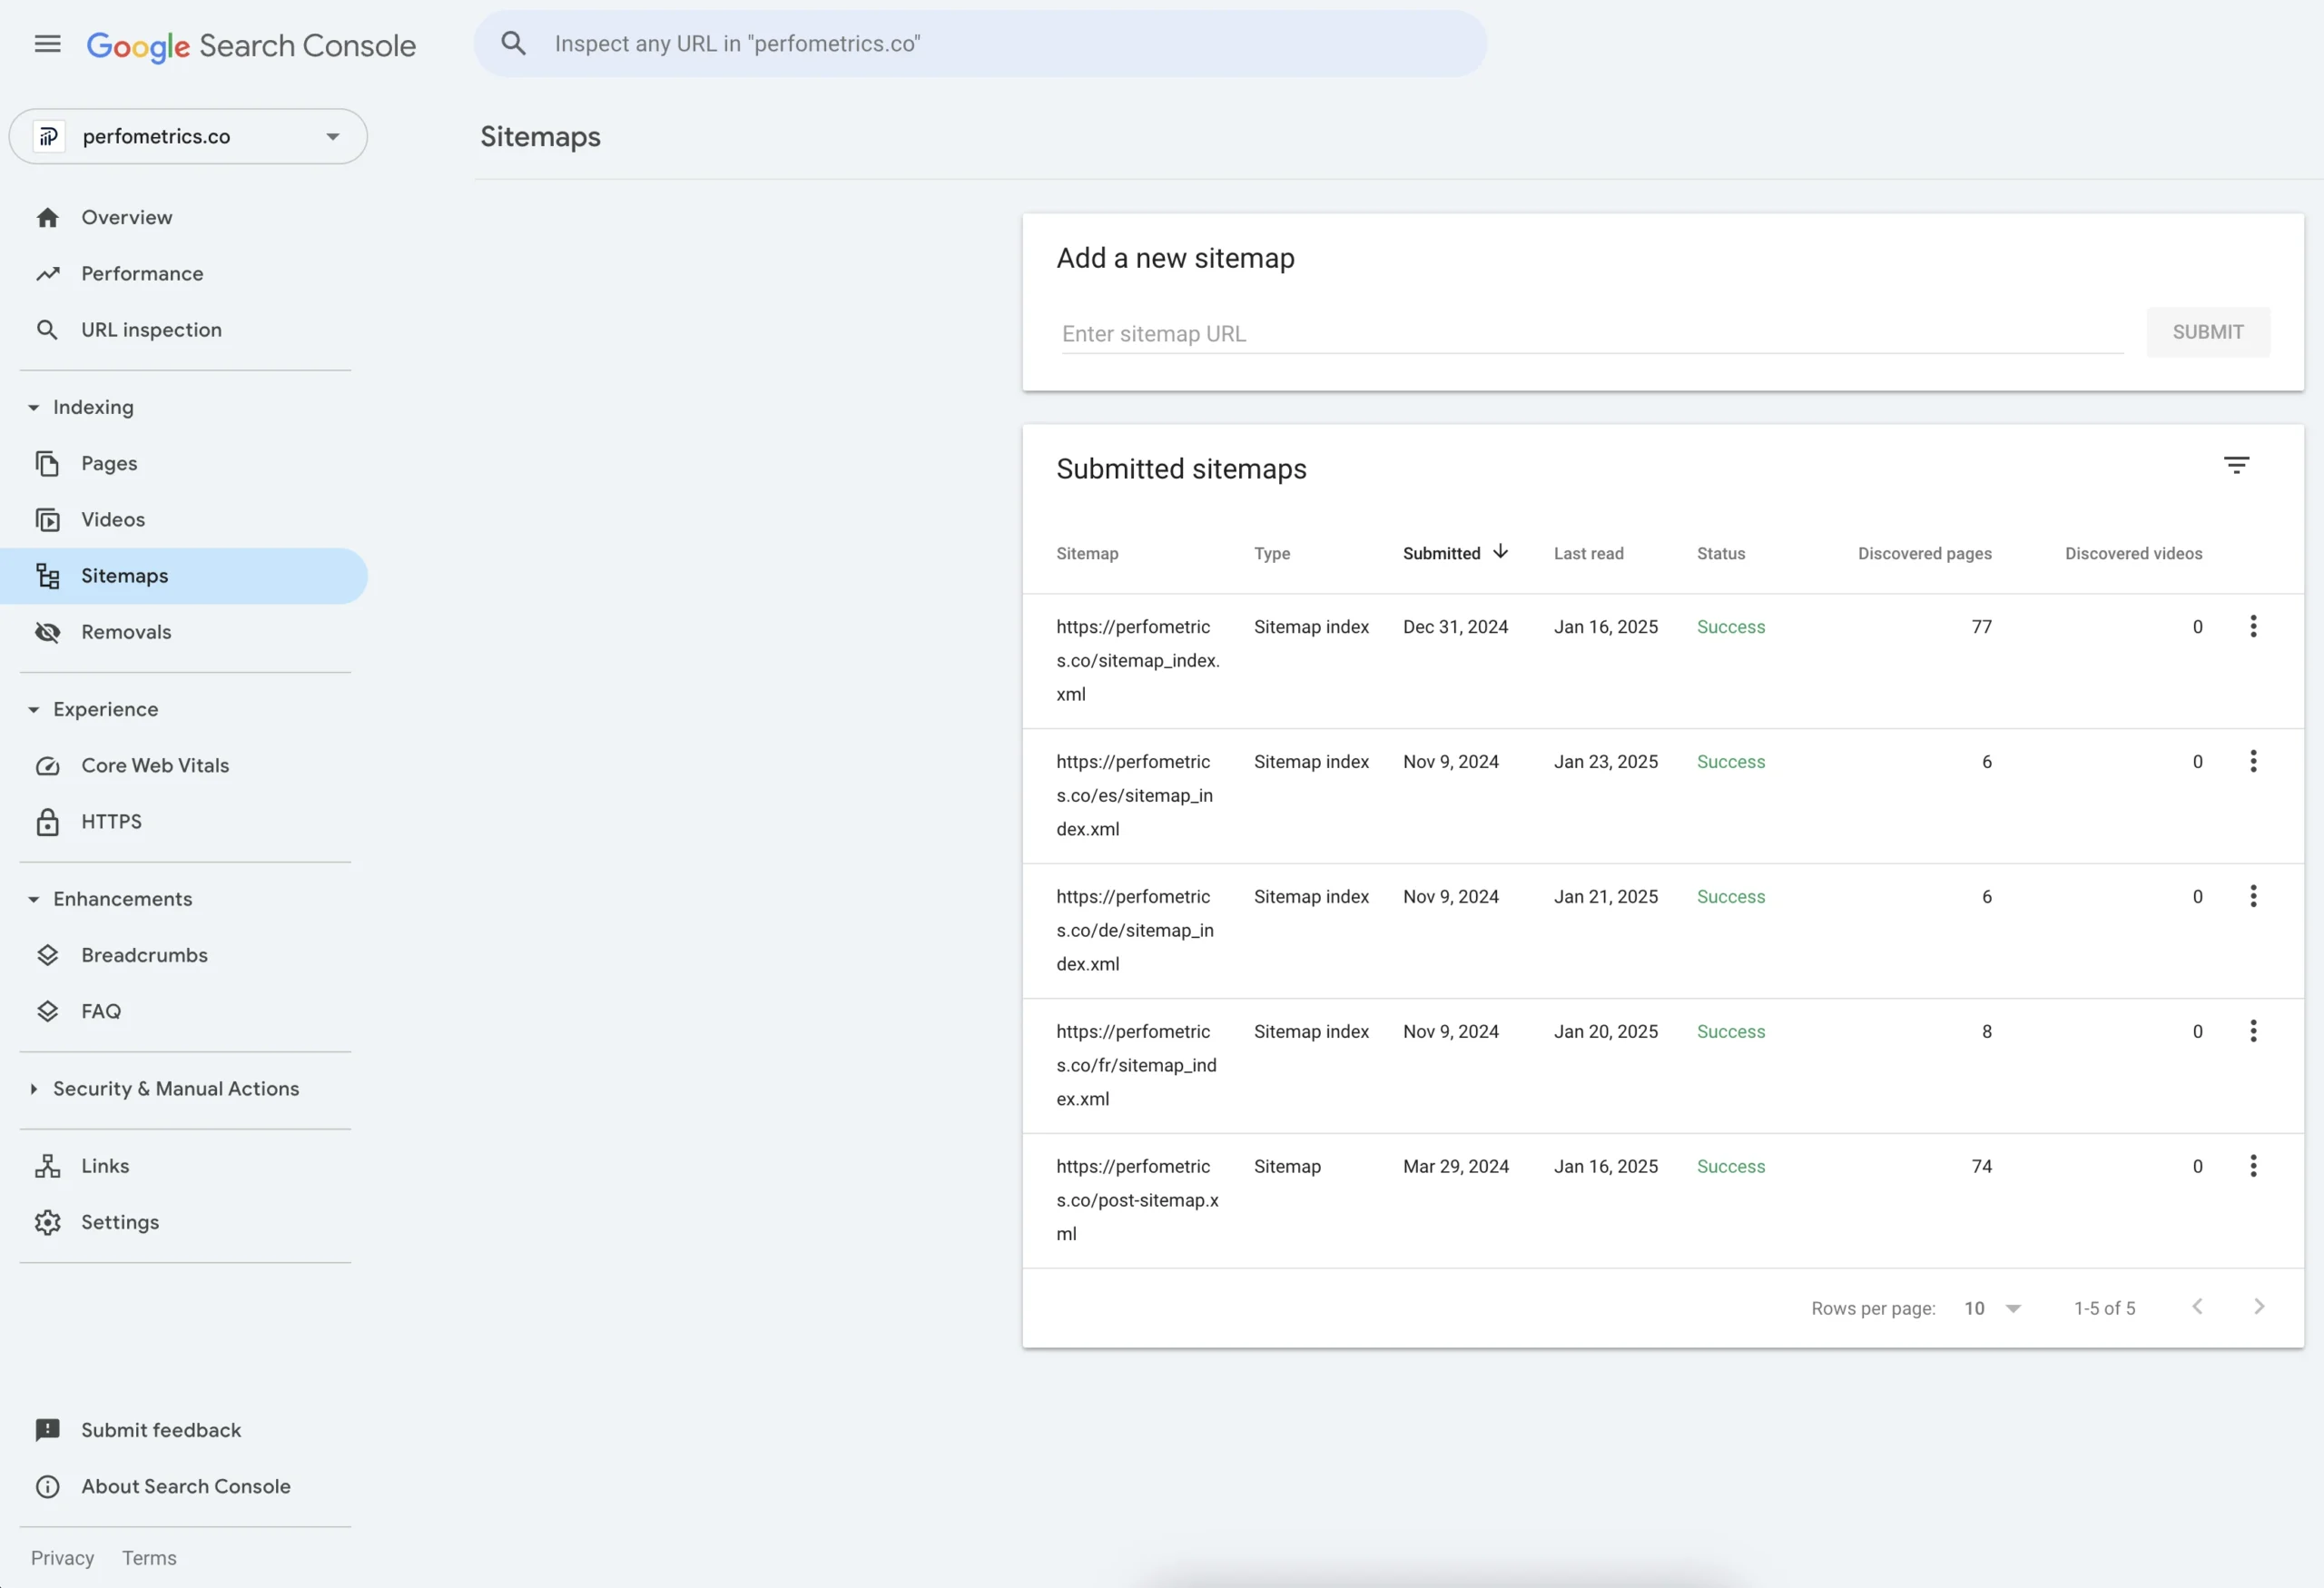
Task: Go to next page of sitemaps
Action: (x=2258, y=1306)
